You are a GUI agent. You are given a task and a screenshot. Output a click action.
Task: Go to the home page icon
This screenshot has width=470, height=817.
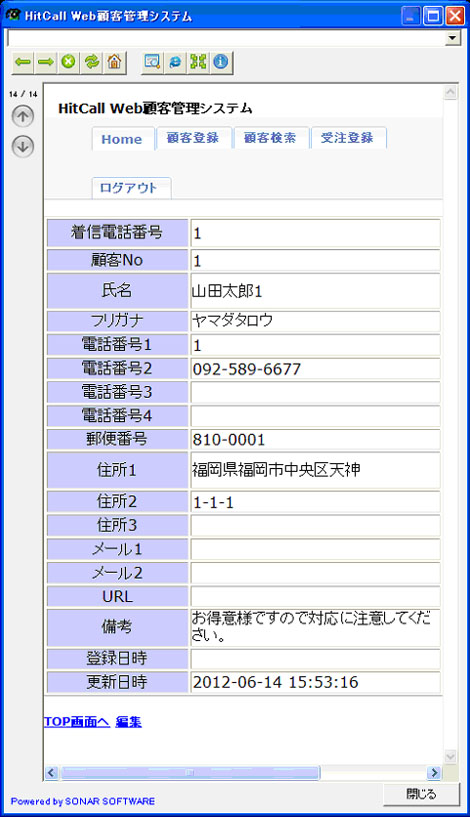114,63
